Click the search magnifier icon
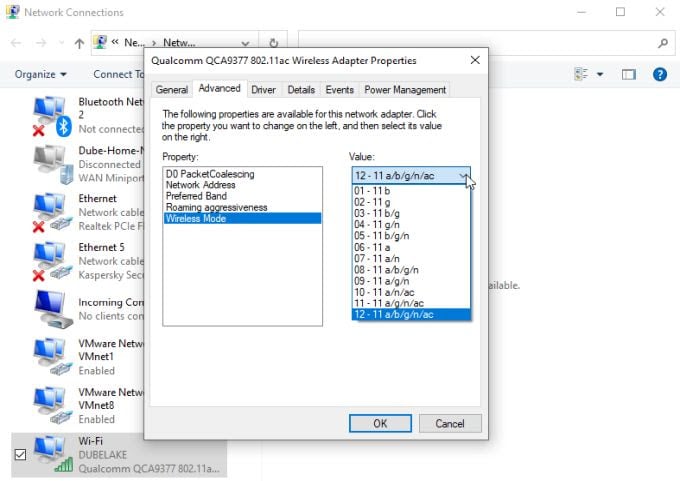 point(663,43)
